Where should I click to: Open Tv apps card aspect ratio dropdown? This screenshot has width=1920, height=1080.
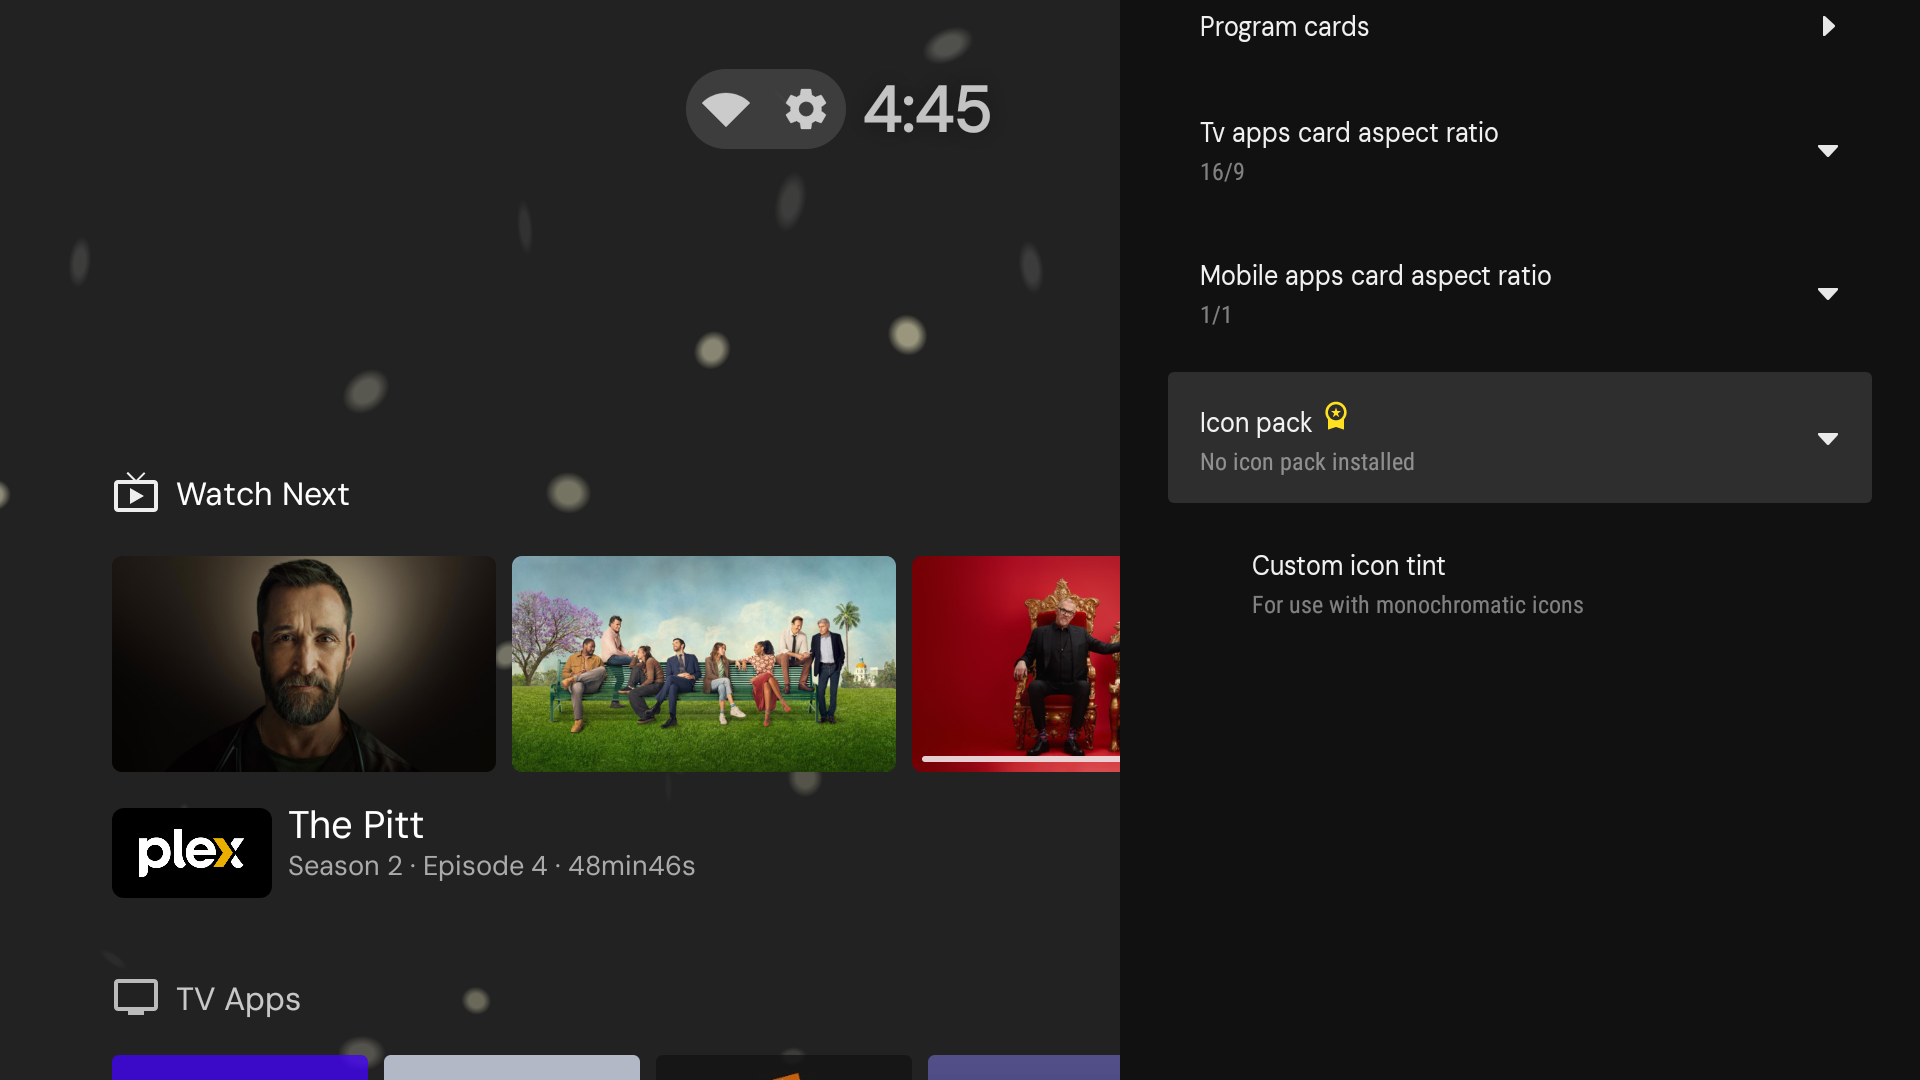1519,151
